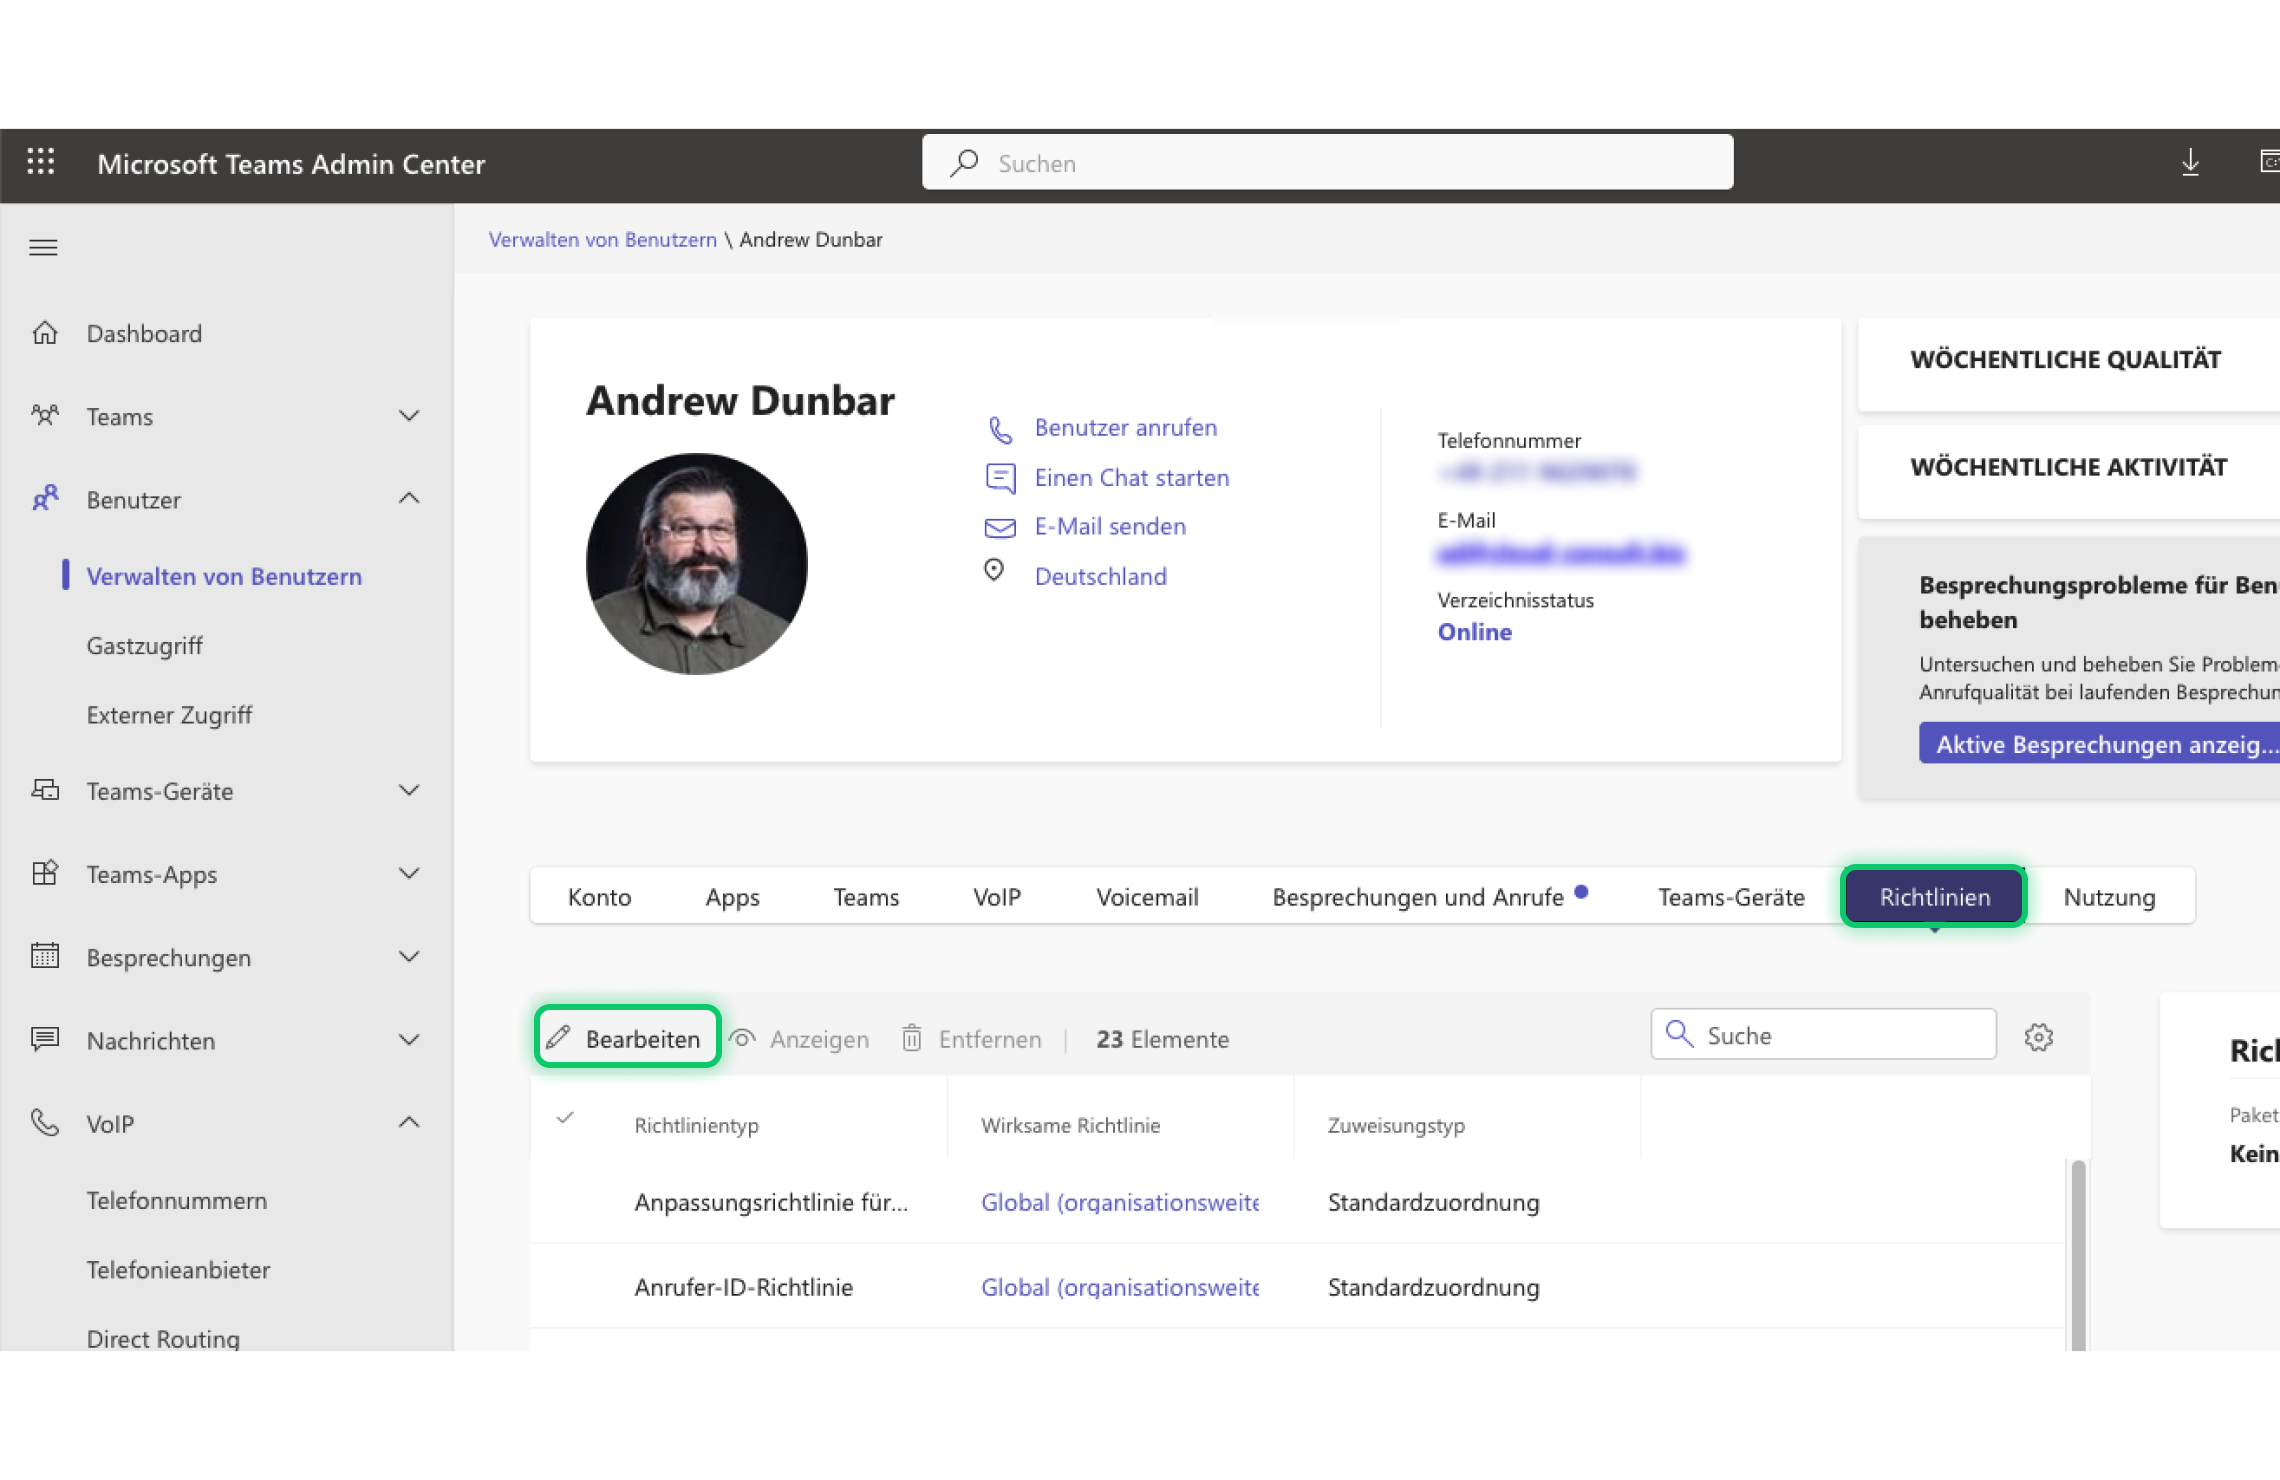Viewport: 2280px width, 1480px height.
Task: Open Global policy link for Anrufer-ID-Richtlinie
Action: coord(1120,1287)
